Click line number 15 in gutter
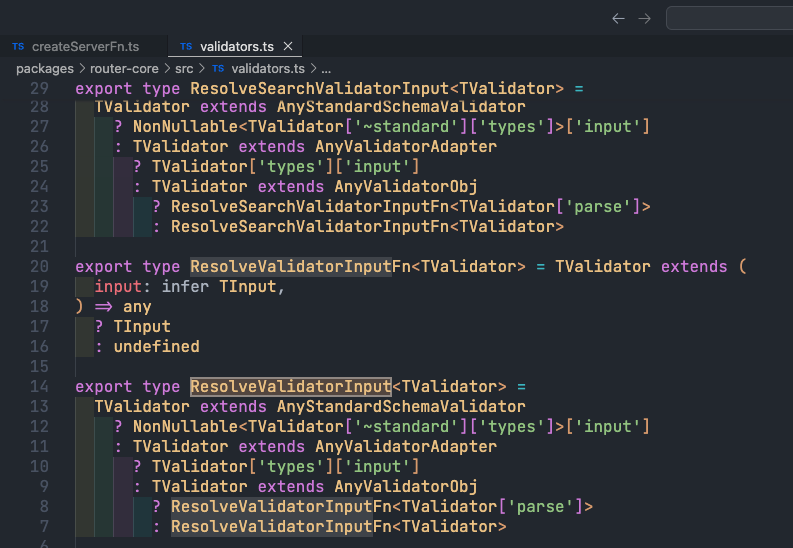Screen dimensions: 793x548 point(39,367)
